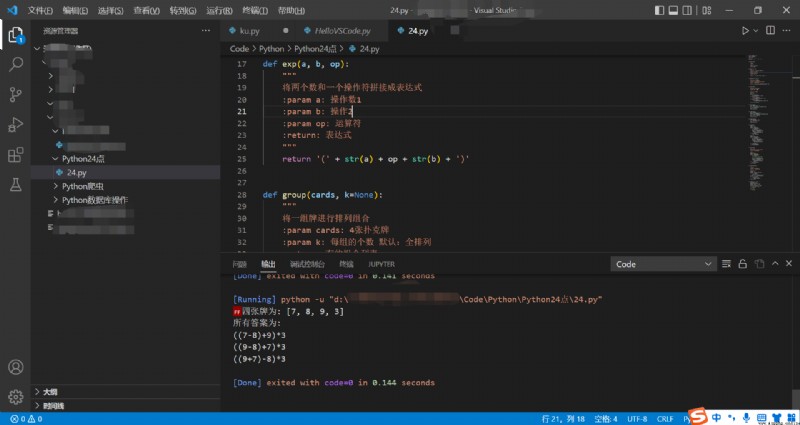Click Python24点 breadcrumb segment

coord(316,48)
